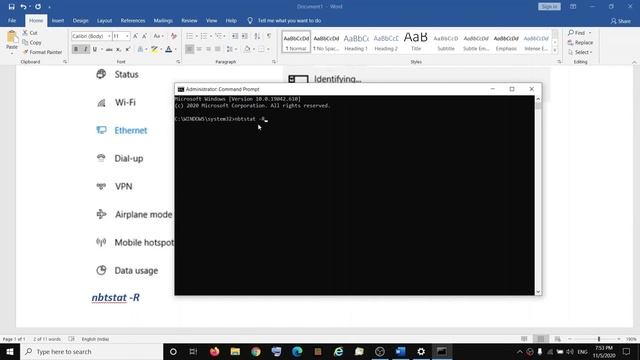The height and width of the screenshot is (360, 640).
Task: Open Firefox from the taskbar
Action: point(214,351)
